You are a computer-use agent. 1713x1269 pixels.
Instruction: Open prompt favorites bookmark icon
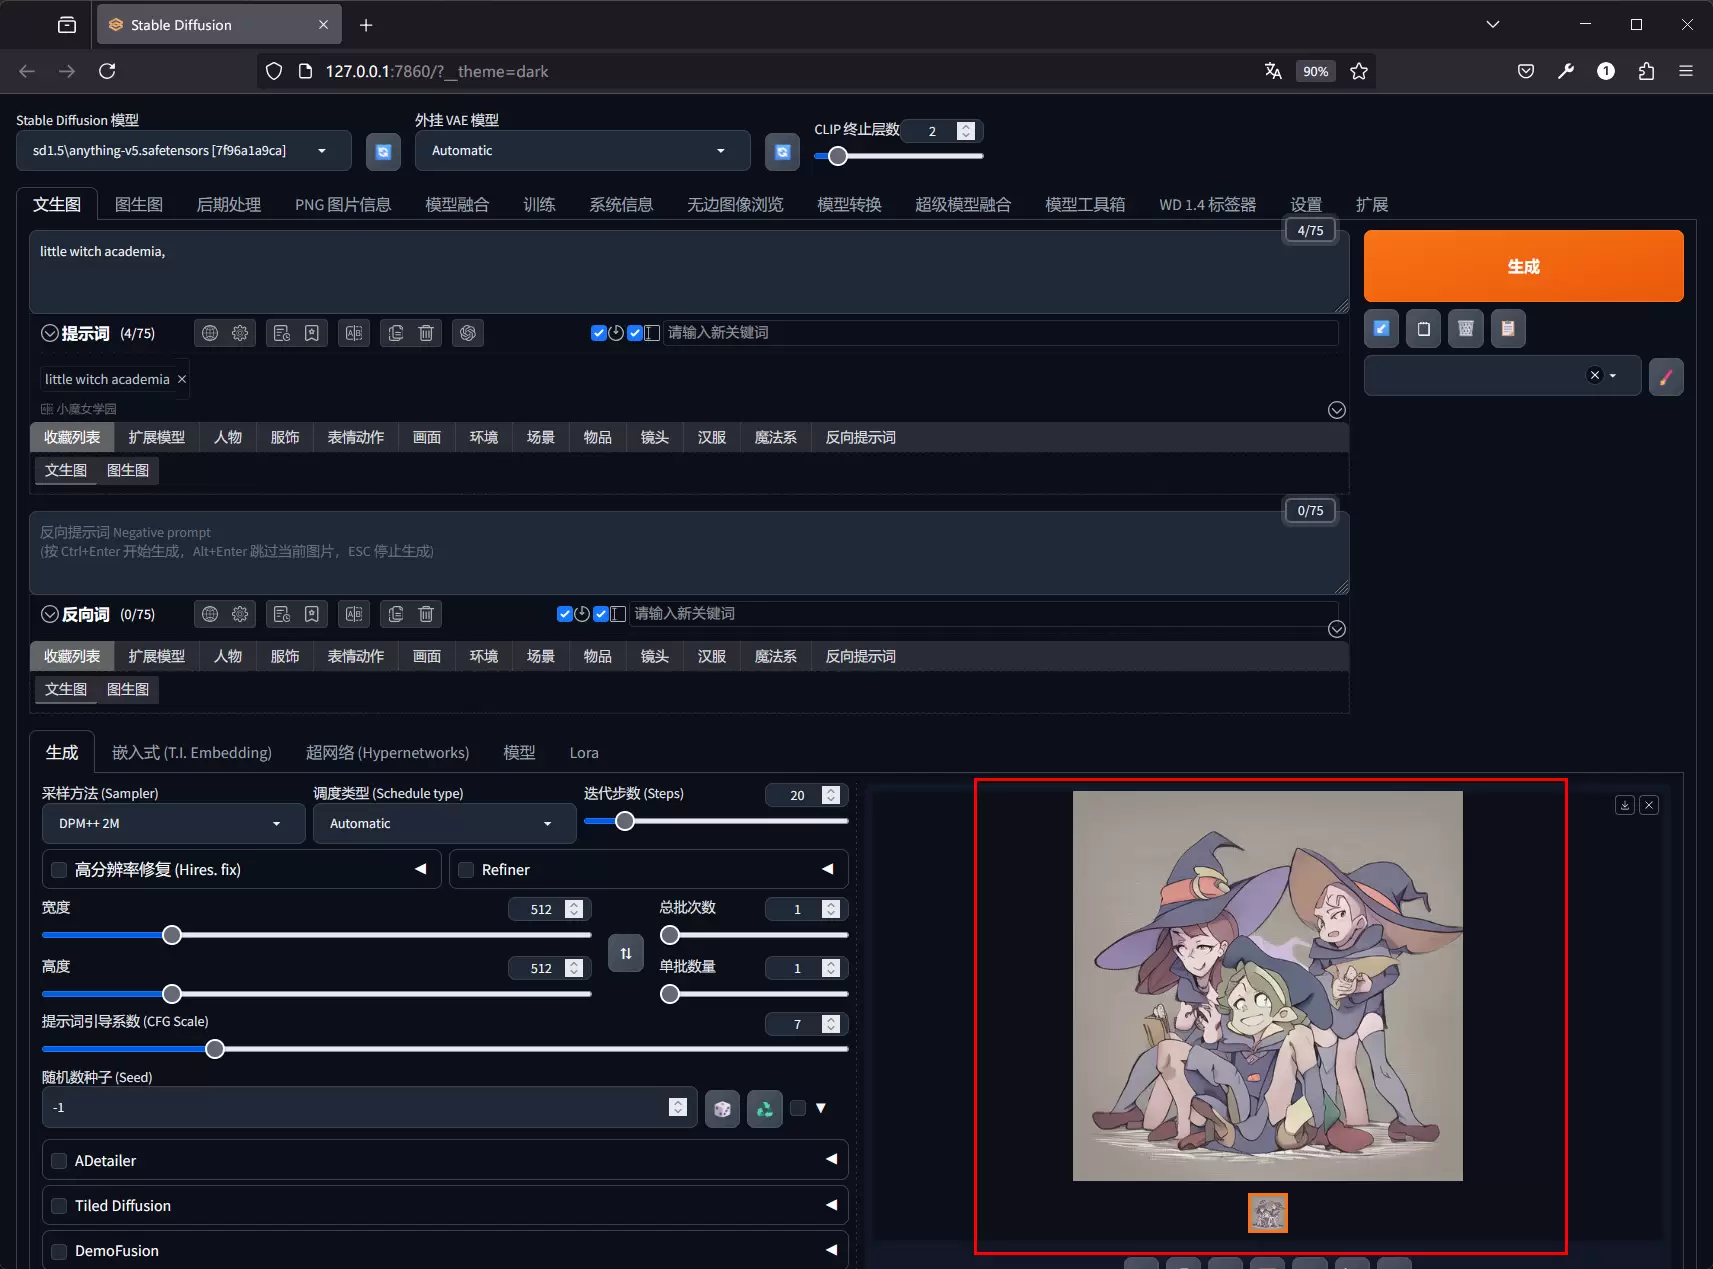point(312,333)
